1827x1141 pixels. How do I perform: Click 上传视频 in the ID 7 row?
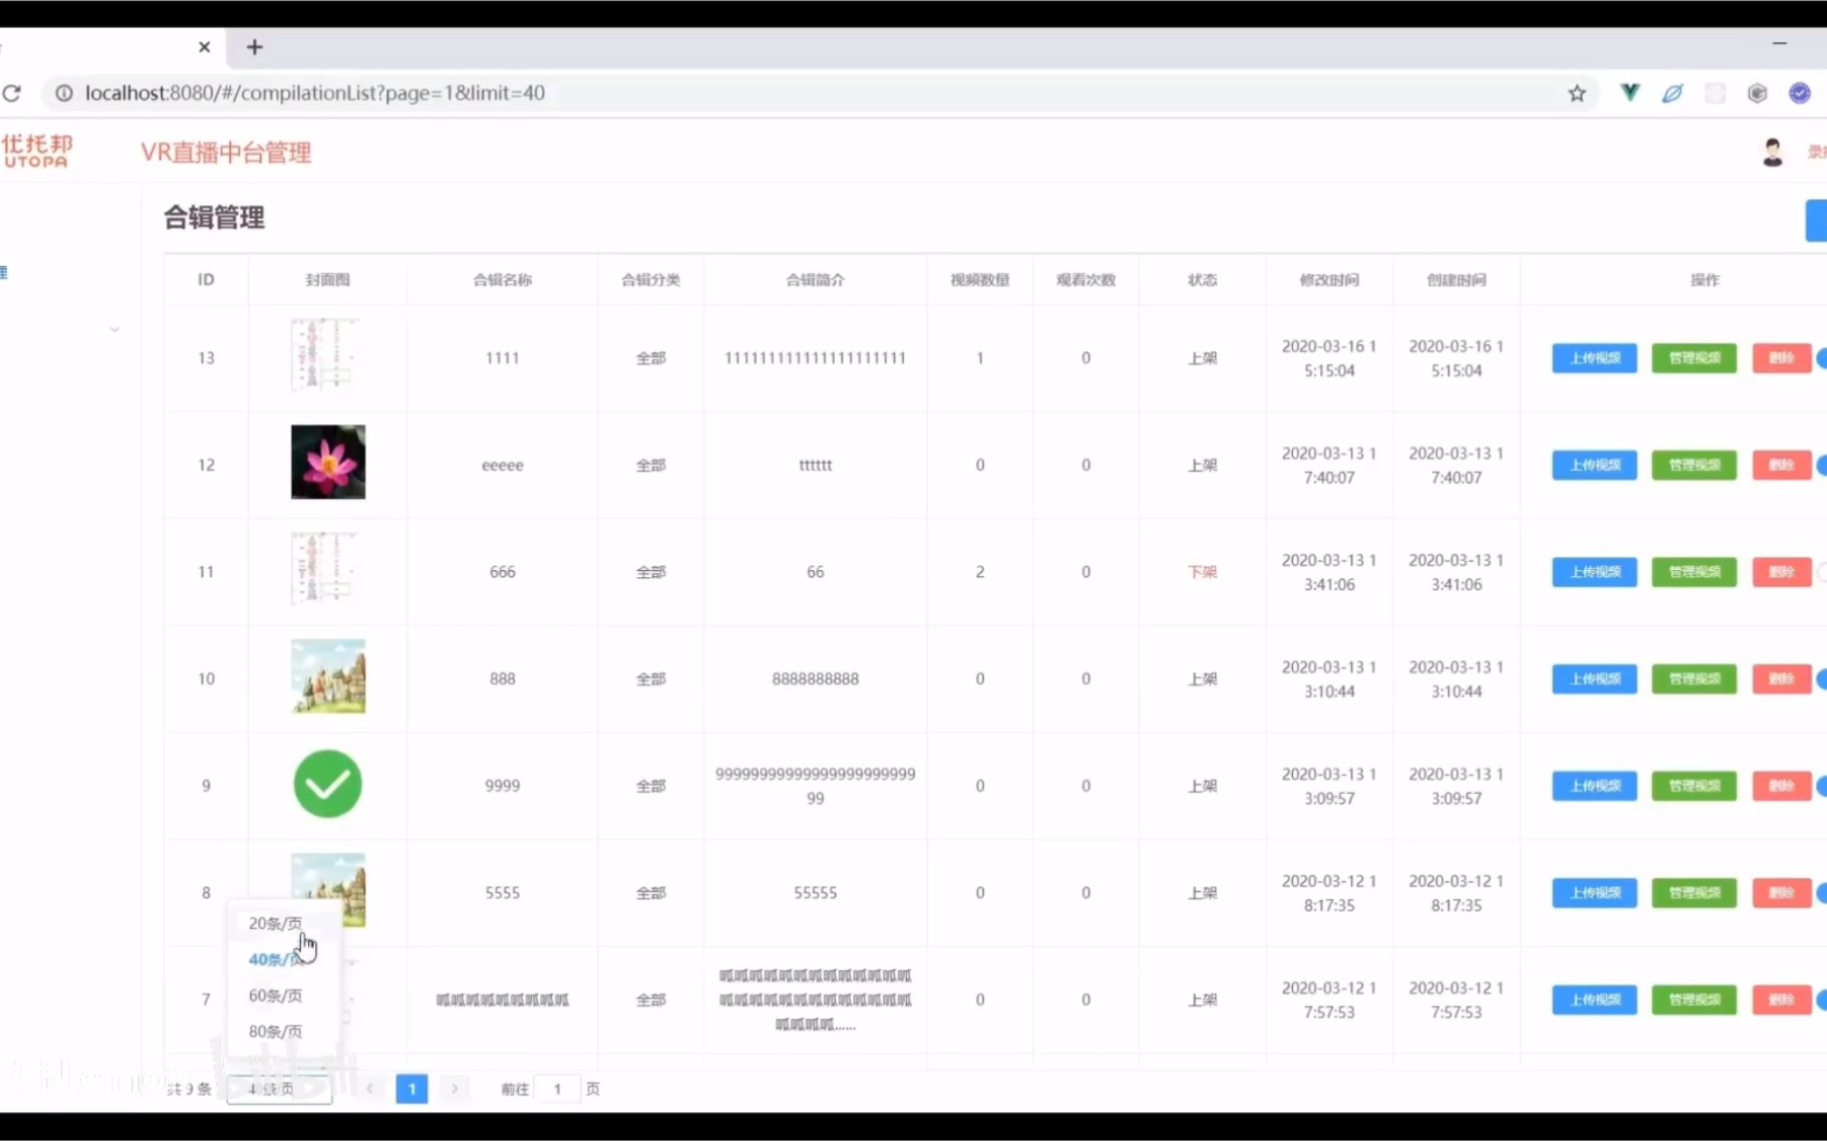[1594, 1000]
